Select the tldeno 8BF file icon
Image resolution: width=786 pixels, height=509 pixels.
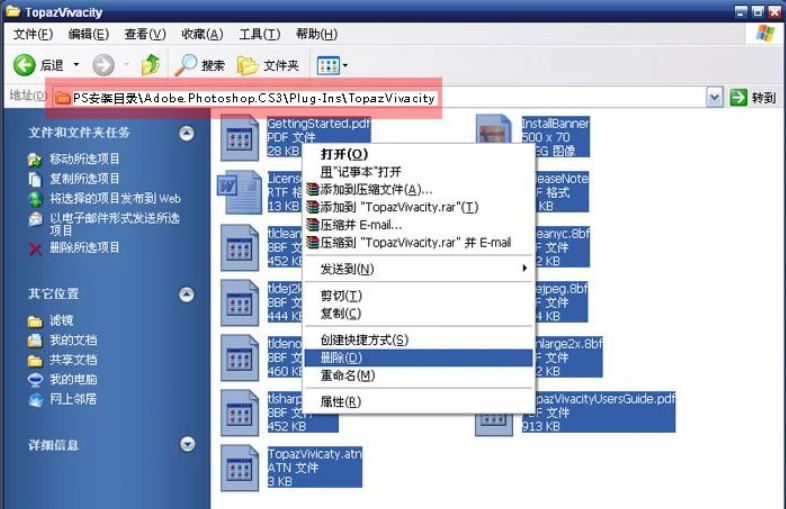point(240,358)
